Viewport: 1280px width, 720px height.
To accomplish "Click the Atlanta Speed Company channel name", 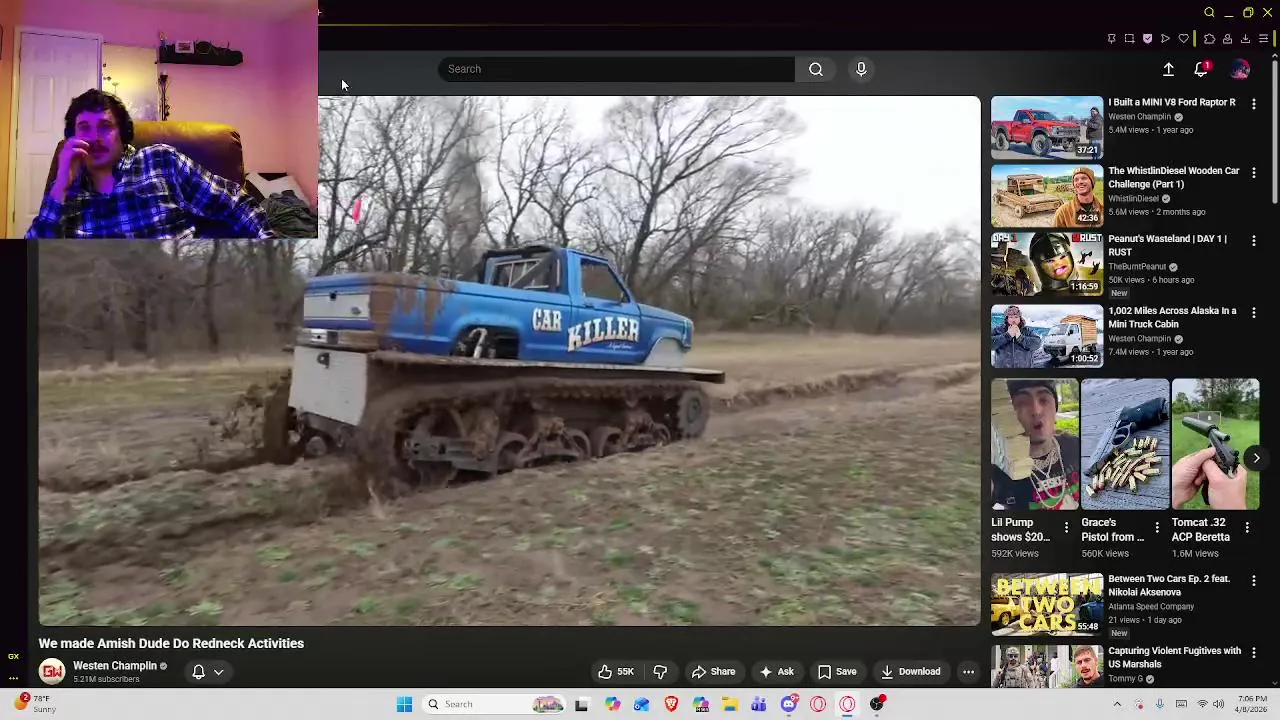I will click(x=1151, y=606).
